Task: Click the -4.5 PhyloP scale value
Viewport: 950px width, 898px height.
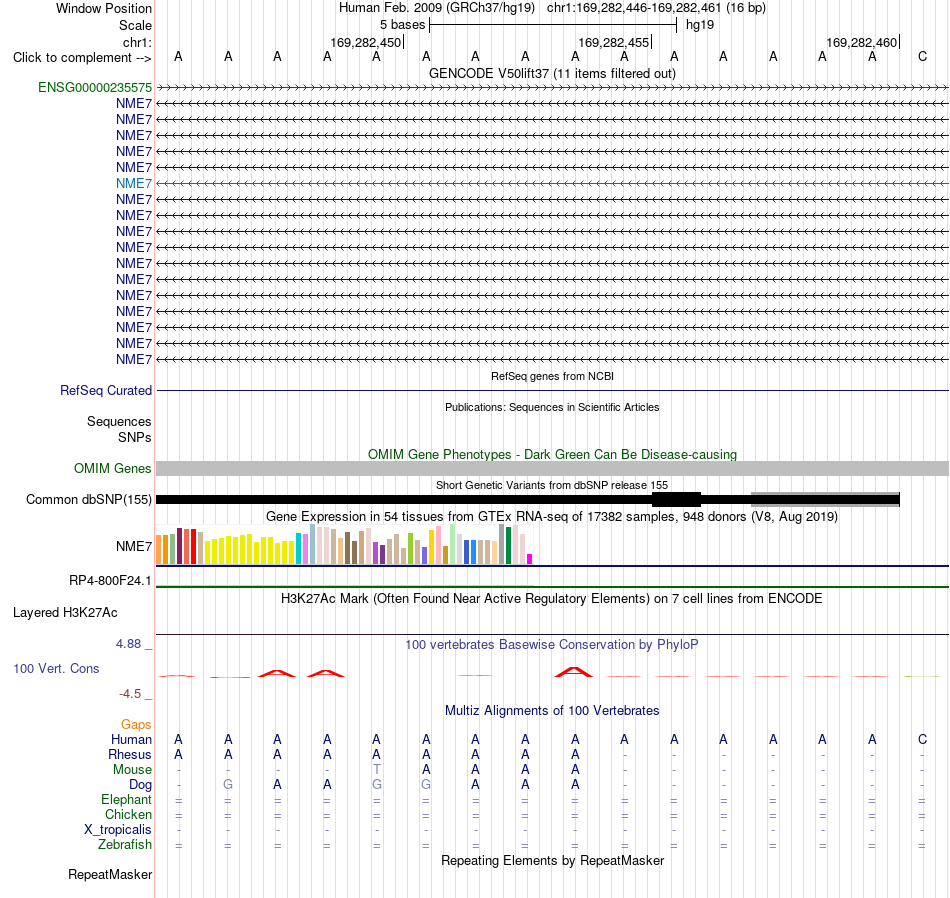Action: [130, 694]
